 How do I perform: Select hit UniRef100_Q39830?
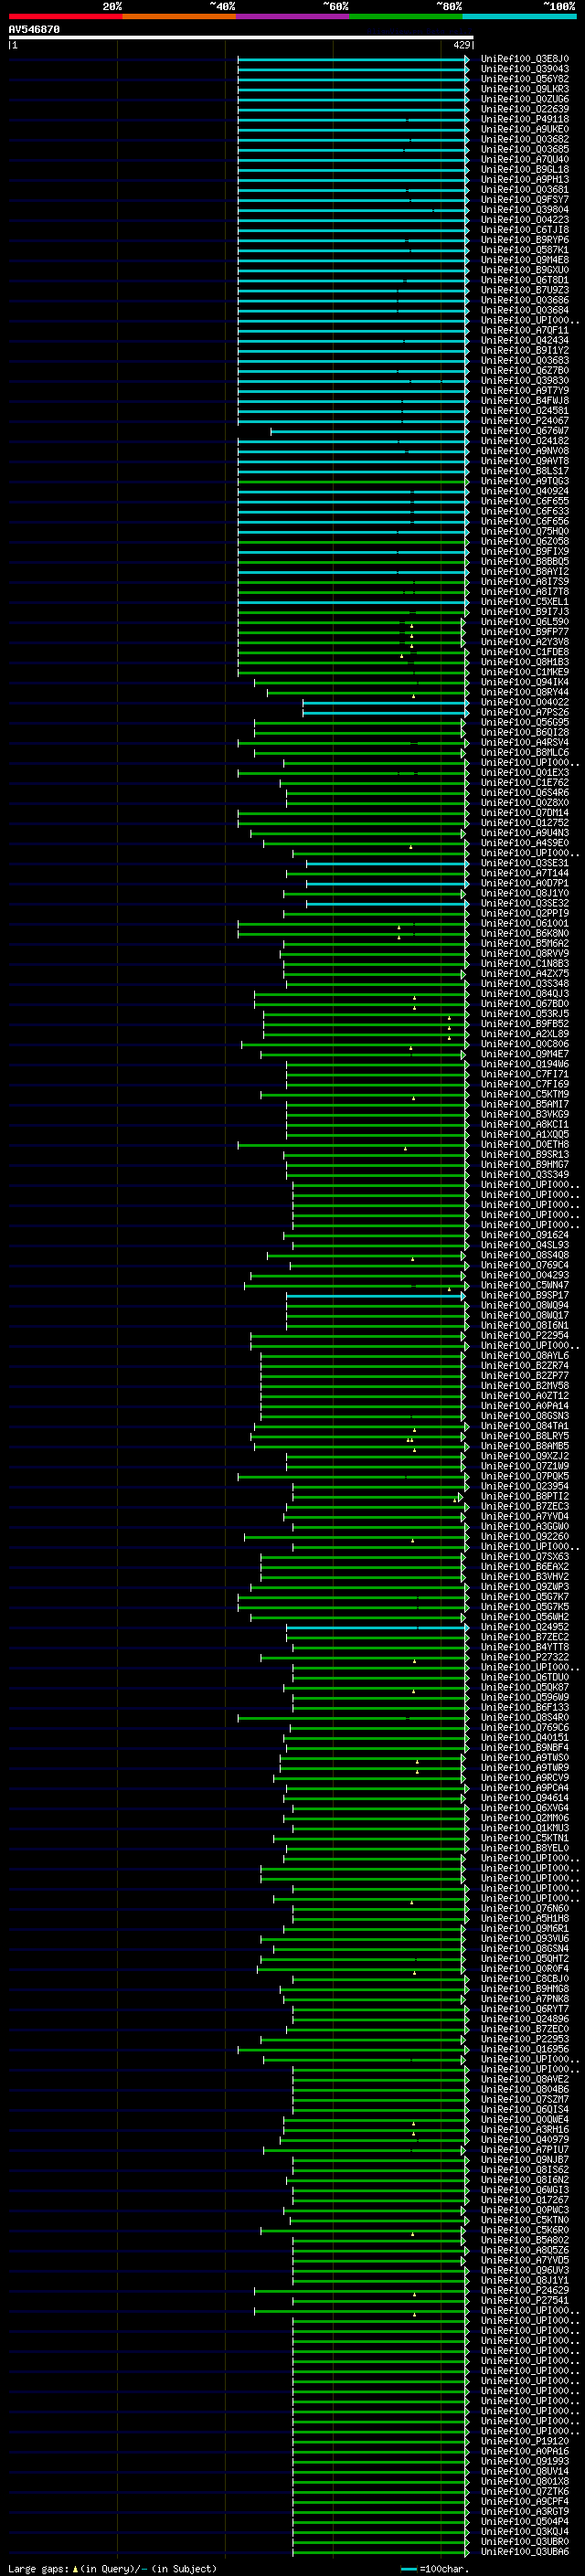[x=524, y=381]
